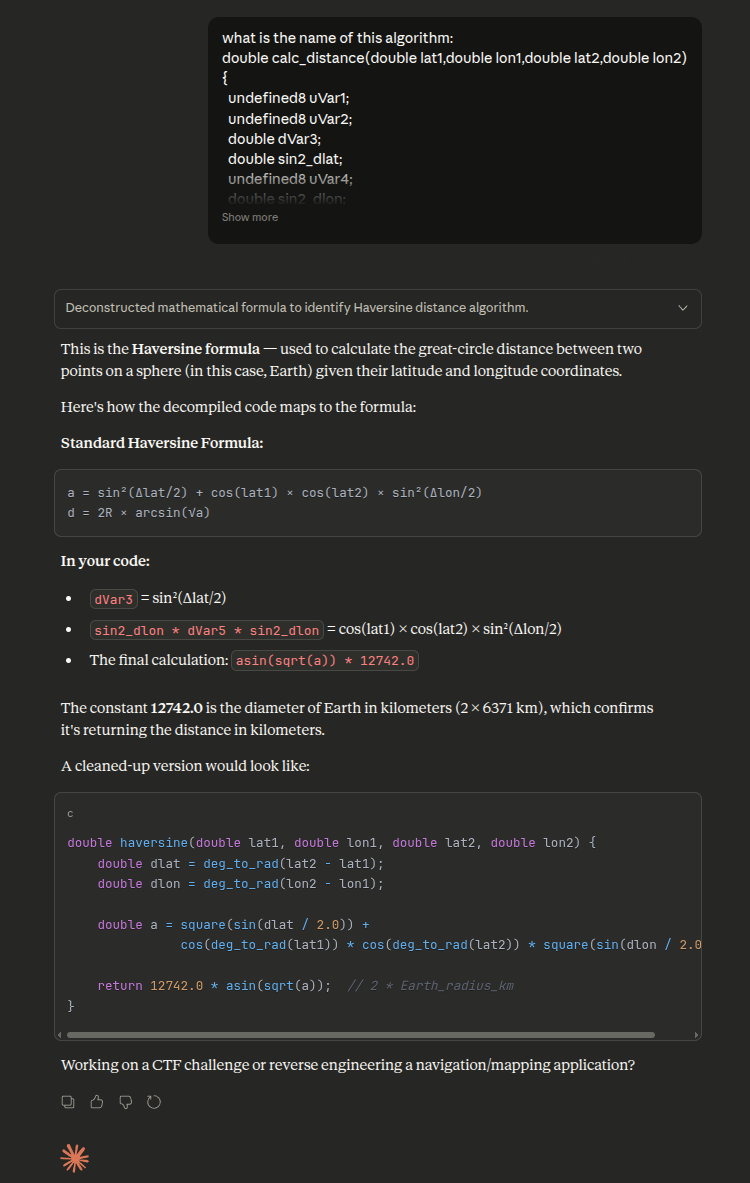The height and width of the screenshot is (1183, 750).
Task: Give the response a thumbs down
Action: tap(126, 1102)
